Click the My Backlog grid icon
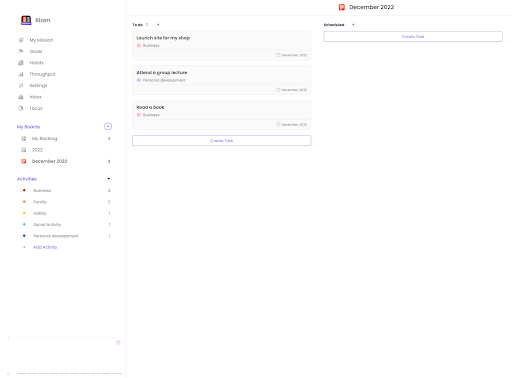This screenshot has width=512, height=378. [x=24, y=138]
